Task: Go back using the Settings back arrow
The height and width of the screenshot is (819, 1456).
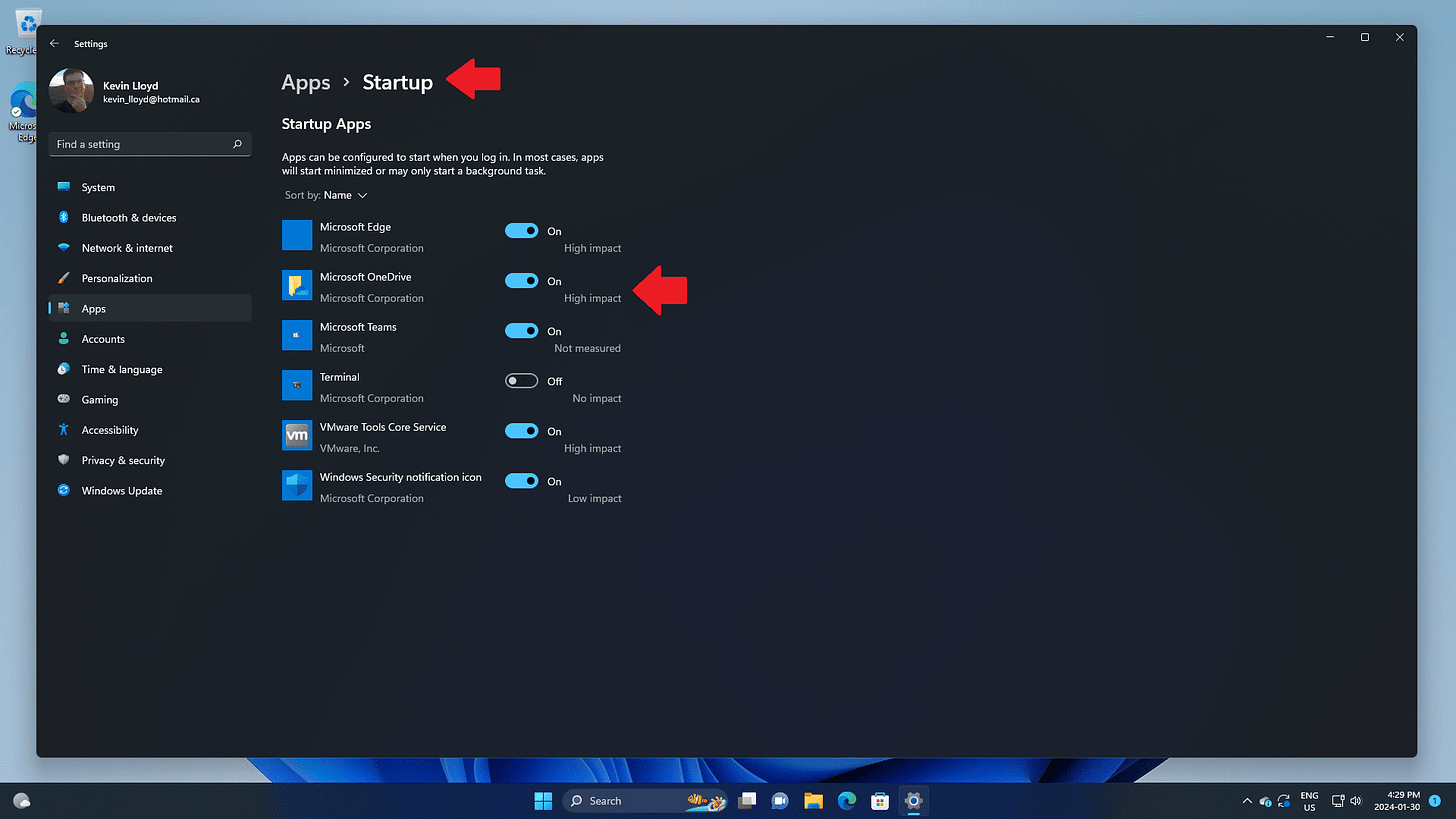Action: (x=54, y=43)
